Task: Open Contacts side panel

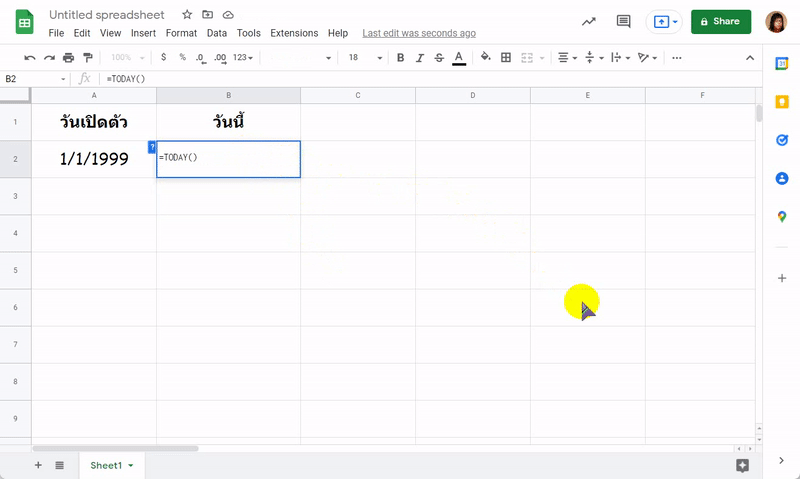Action: [x=782, y=178]
